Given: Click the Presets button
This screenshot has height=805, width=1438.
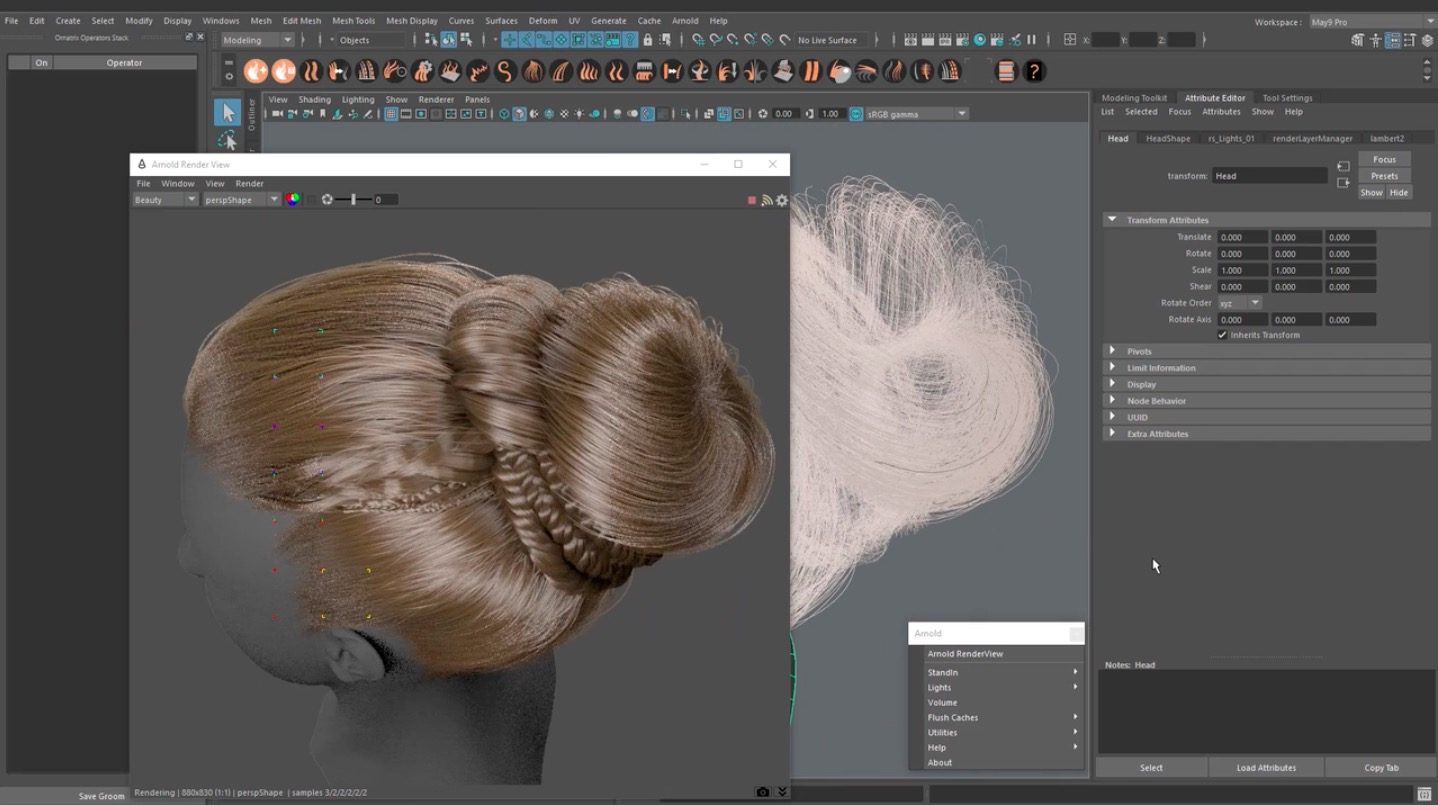Looking at the screenshot, I should coord(1384,176).
